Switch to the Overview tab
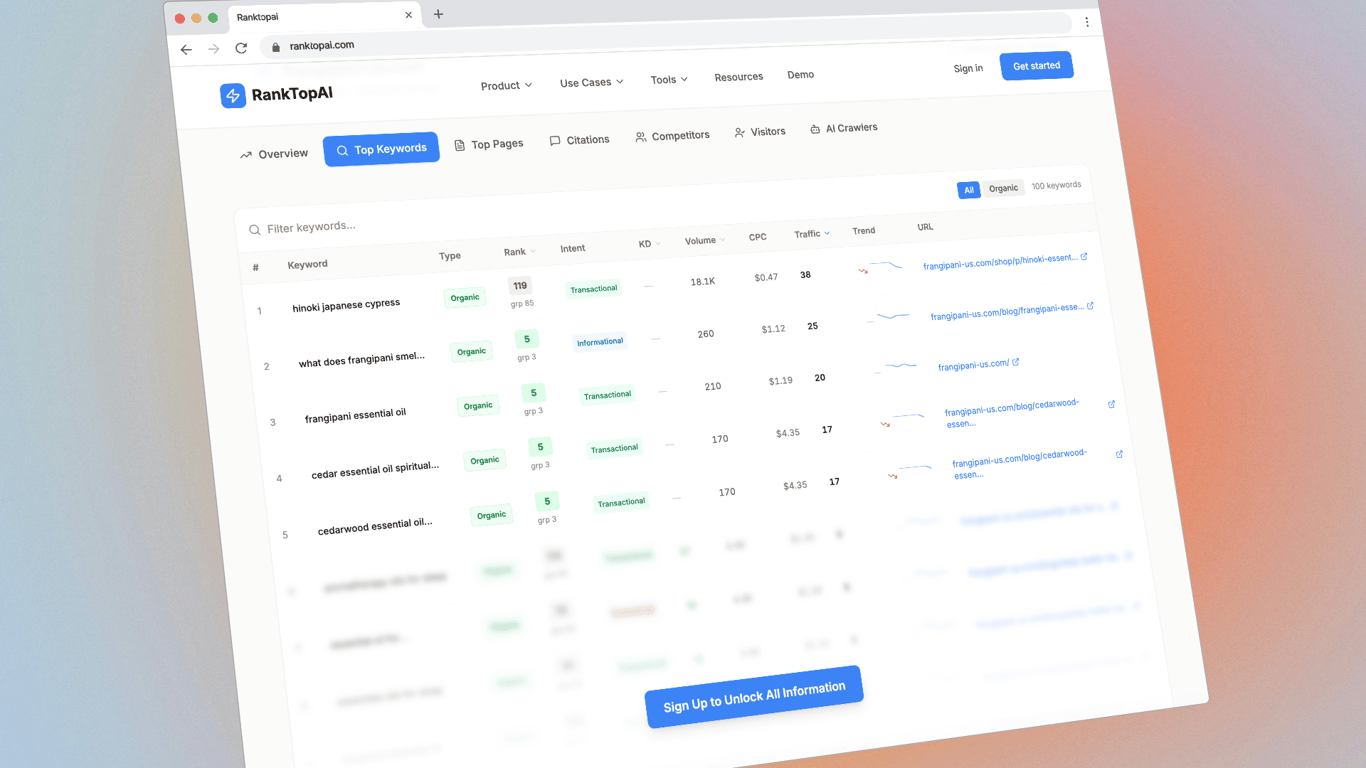Image resolution: width=1366 pixels, height=768 pixels. (274, 154)
